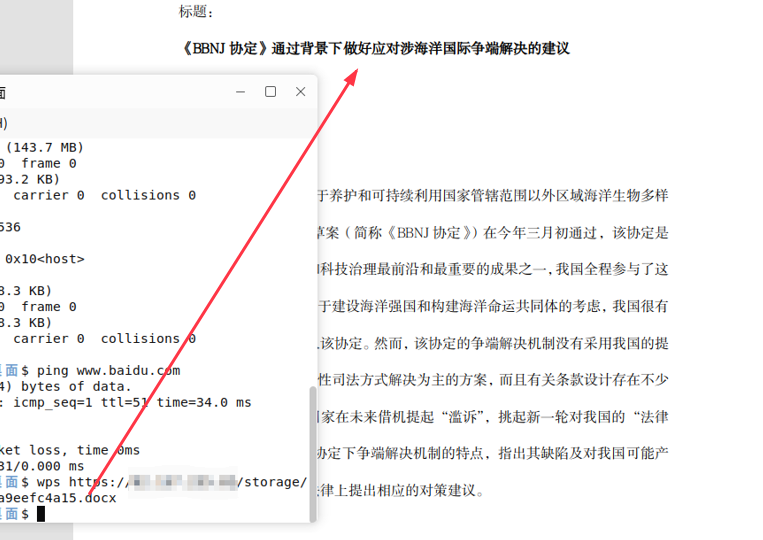Click the .docx filename in the terminal
Image resolution: width=763 pixels, height=540 pixels.
click(x=58, y=498)
